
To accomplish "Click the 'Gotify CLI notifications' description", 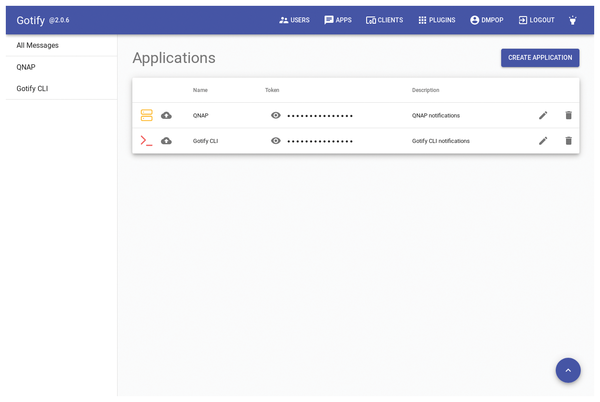I will (441, 141).
